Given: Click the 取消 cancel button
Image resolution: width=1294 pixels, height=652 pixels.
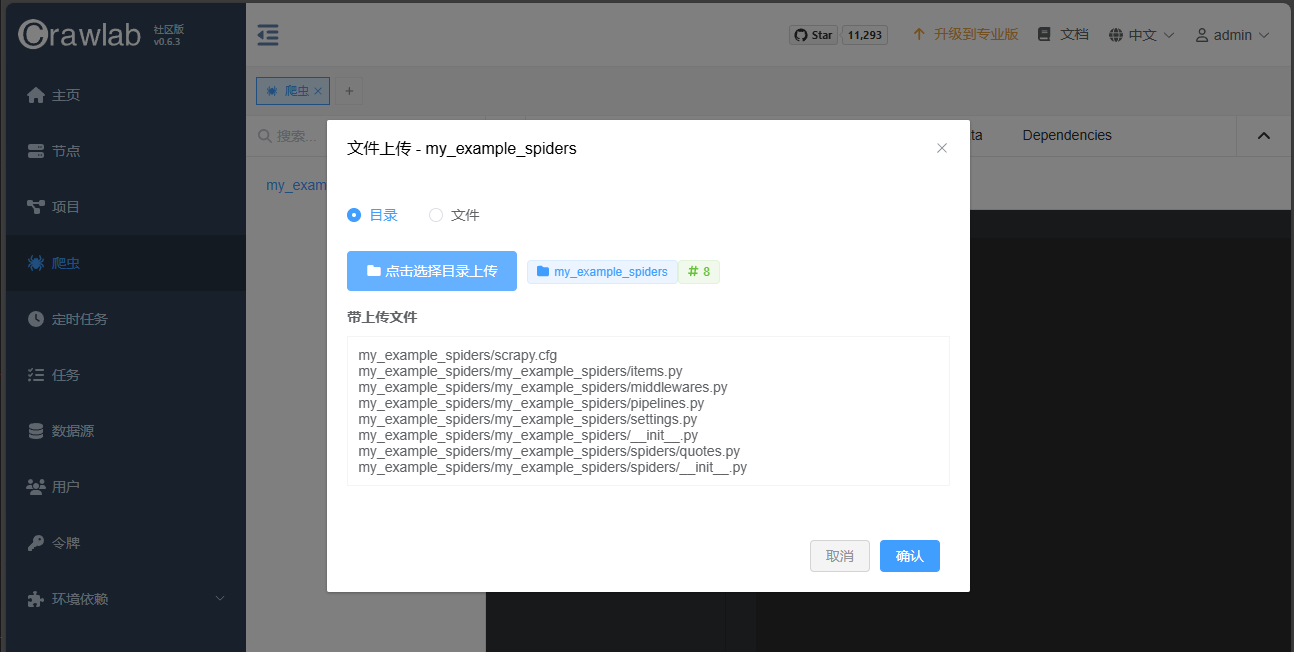Looking at the screenshot, I should (840, 556).
